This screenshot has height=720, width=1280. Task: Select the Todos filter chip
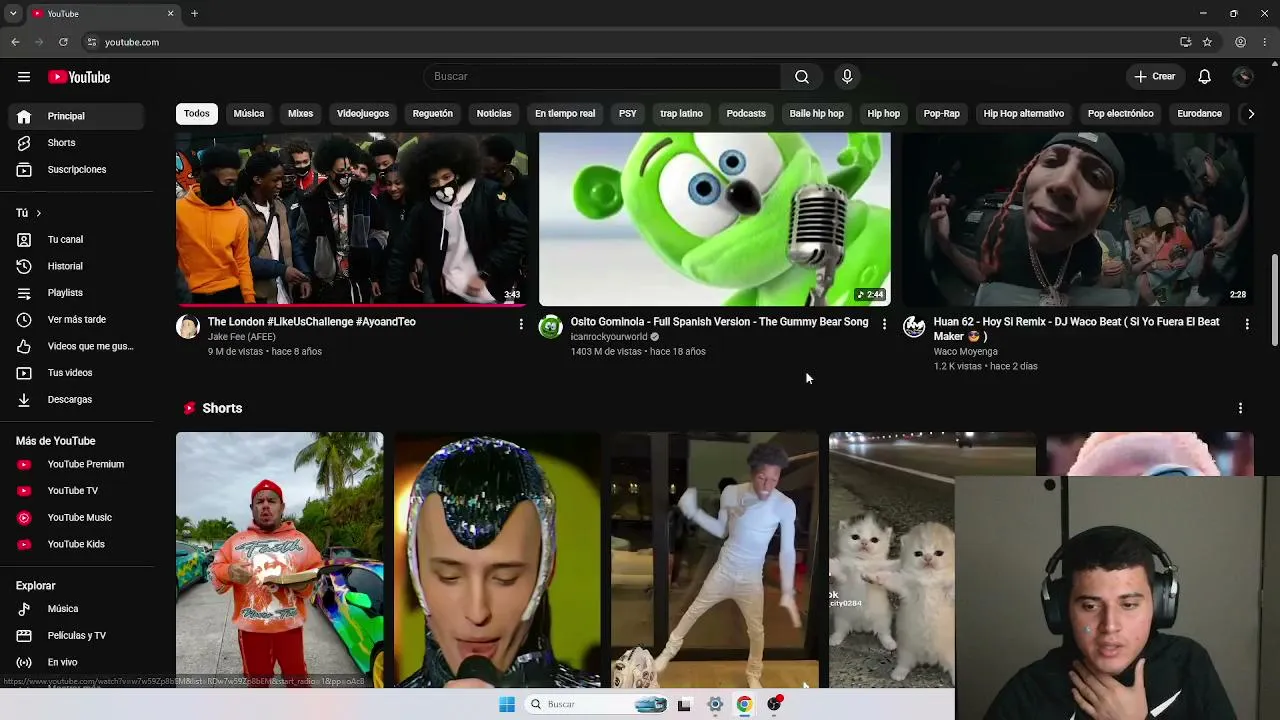click(x=197, y=114)
